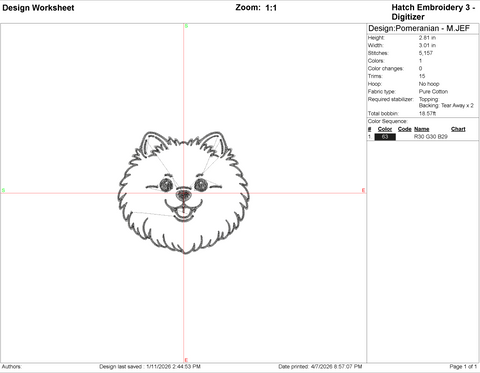Click the 'Topping' stabilizer value

pos(429,99)
